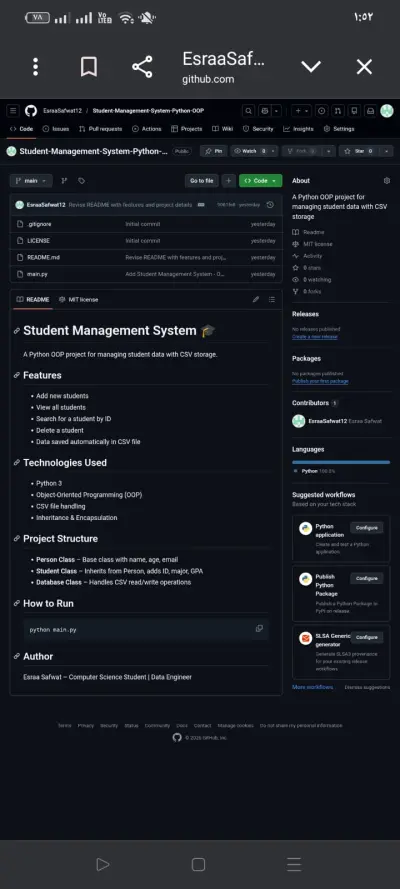Image resolution: width=400 pixels, height=889 pixels.
Task: View branches via the branch icon
Action: coord(64,181)
